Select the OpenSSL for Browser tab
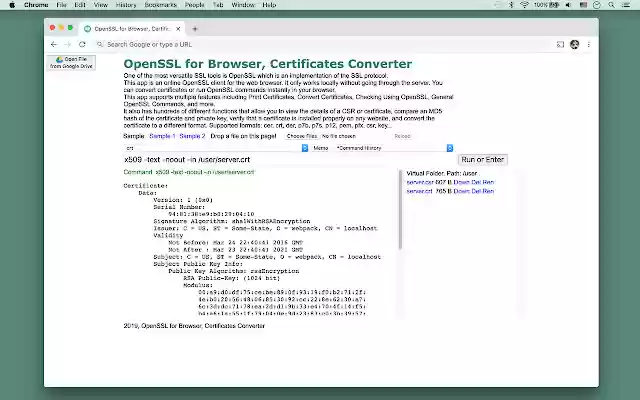Viewport: 640px width, 400px height. click(x=131, y=29)
